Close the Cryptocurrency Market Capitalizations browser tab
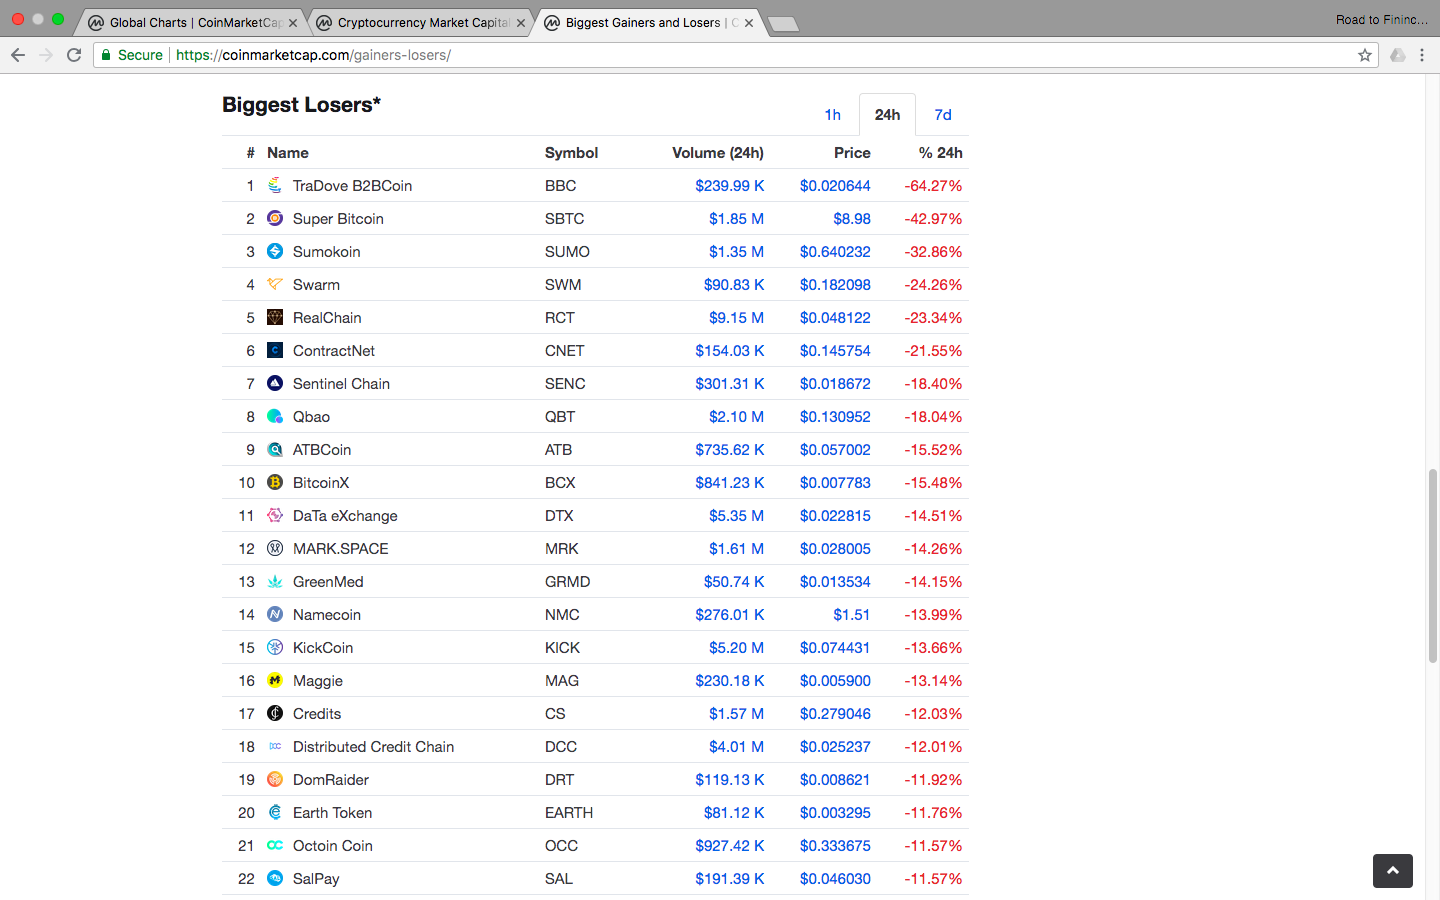Viewport: 1440px width, 900px height. point(521,23)
